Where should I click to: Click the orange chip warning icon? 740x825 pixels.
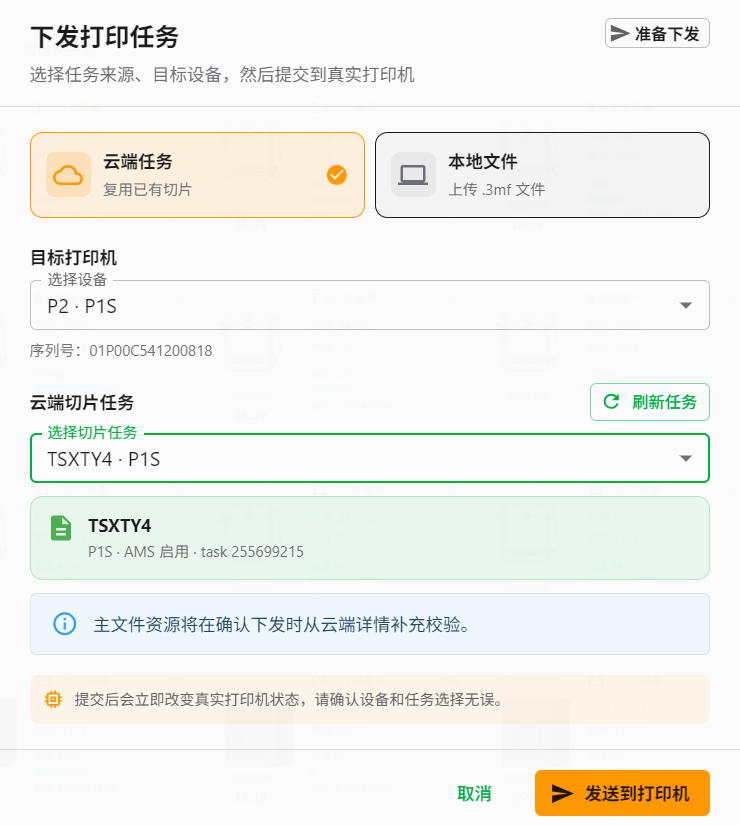53,699
